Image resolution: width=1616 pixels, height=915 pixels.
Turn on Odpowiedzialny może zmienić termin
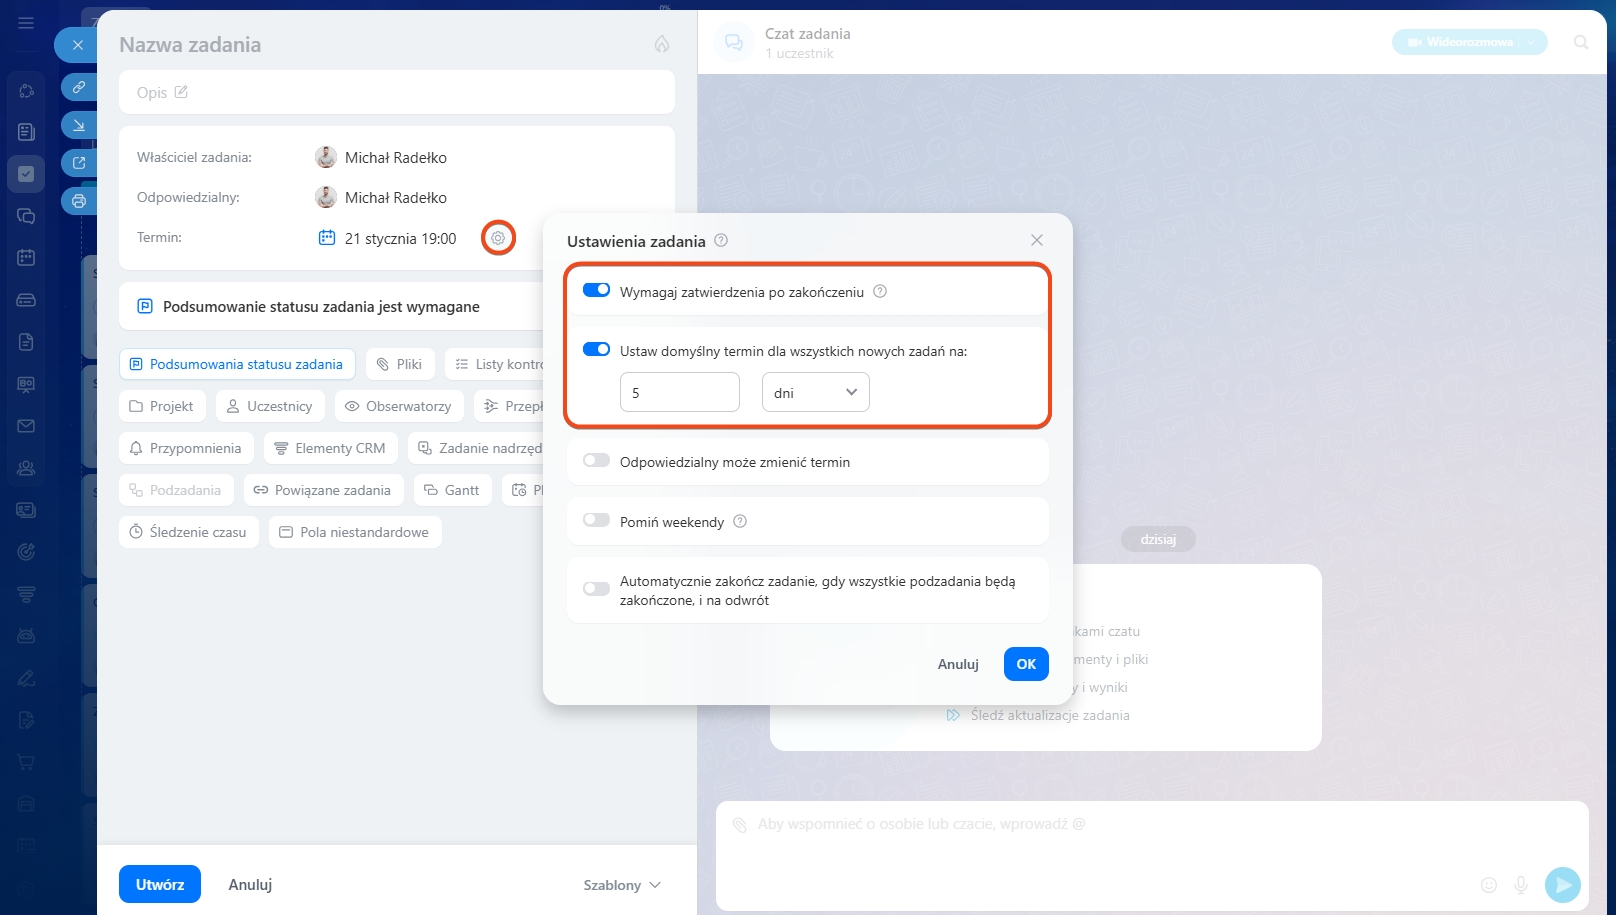597,461
